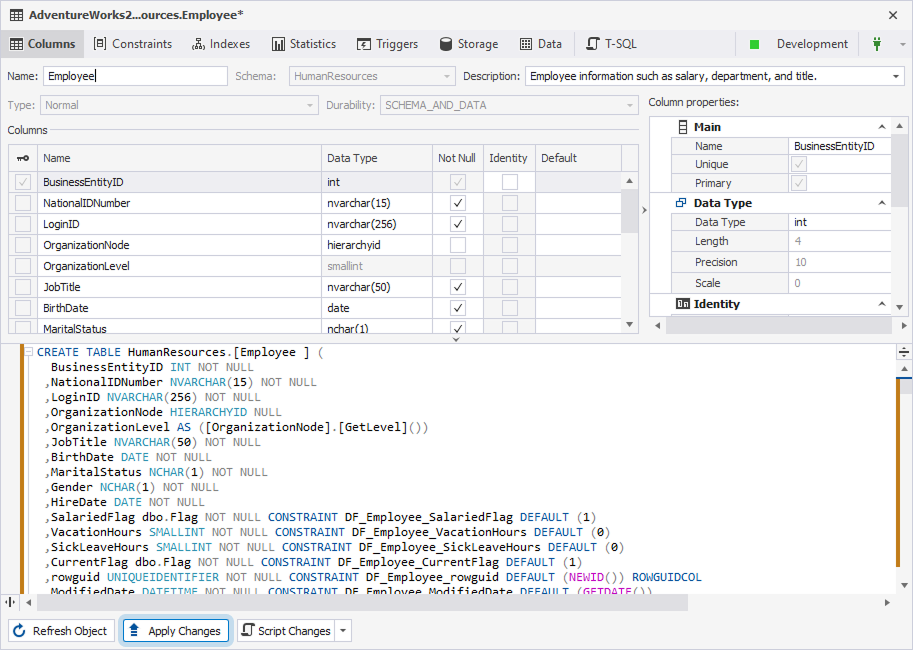Click the Data Type section icon
Screen dimensions: 913x650
click(x=681, y=203)
